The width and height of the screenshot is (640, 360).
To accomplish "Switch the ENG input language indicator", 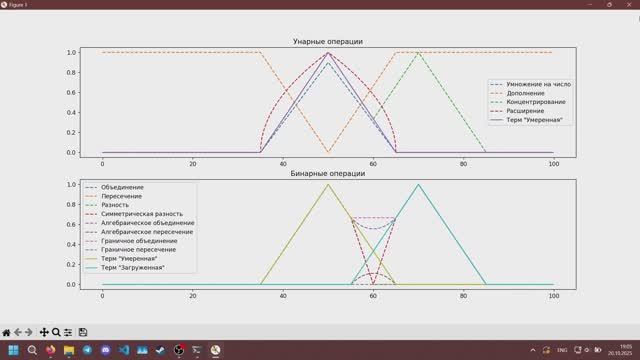I will (562, 350).
